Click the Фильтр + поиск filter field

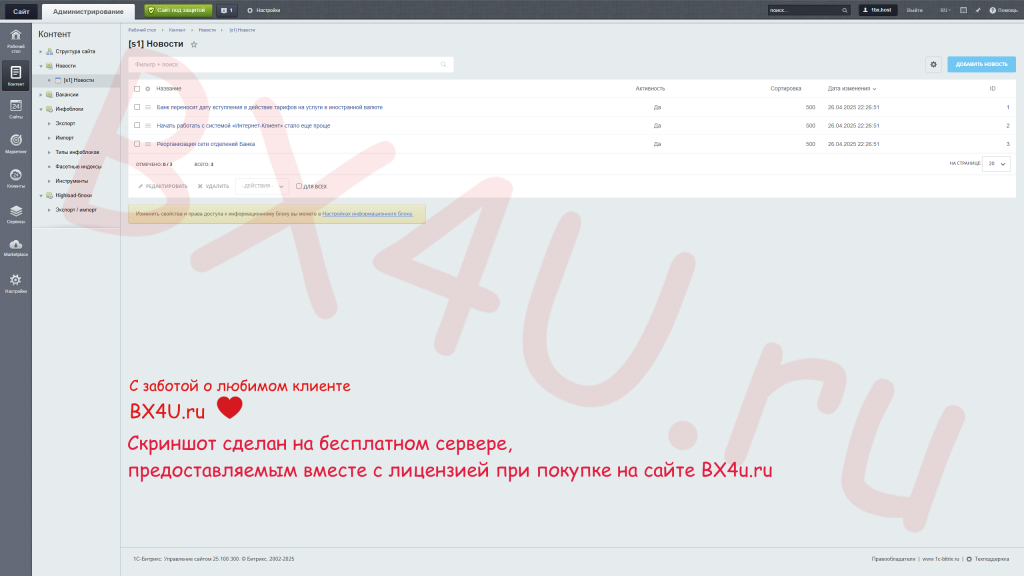point(291,65)
